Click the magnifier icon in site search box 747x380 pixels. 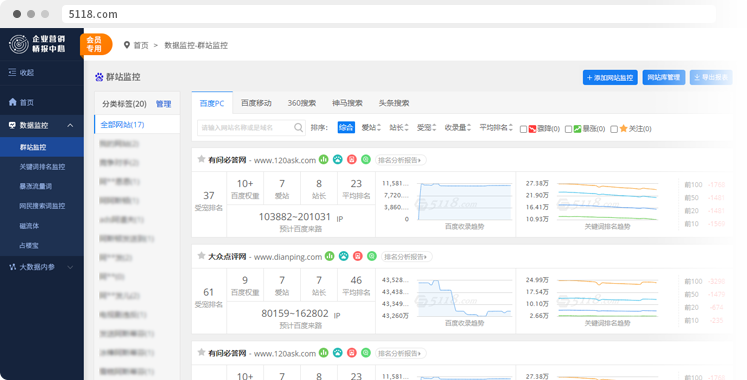coord(298,128)
